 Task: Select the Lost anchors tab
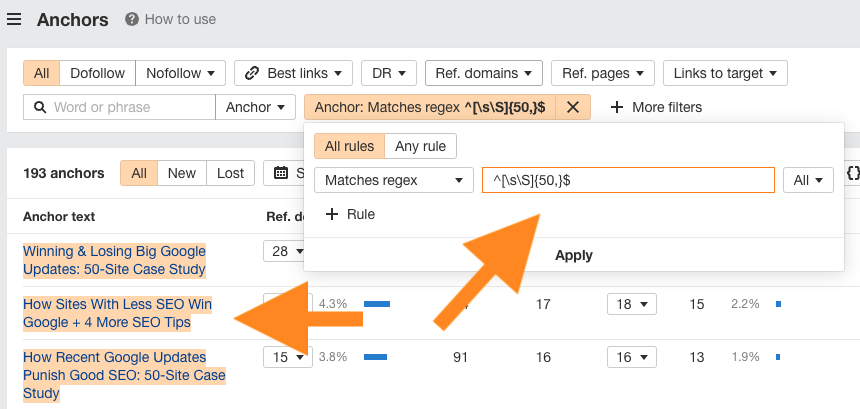click(230, 173)
